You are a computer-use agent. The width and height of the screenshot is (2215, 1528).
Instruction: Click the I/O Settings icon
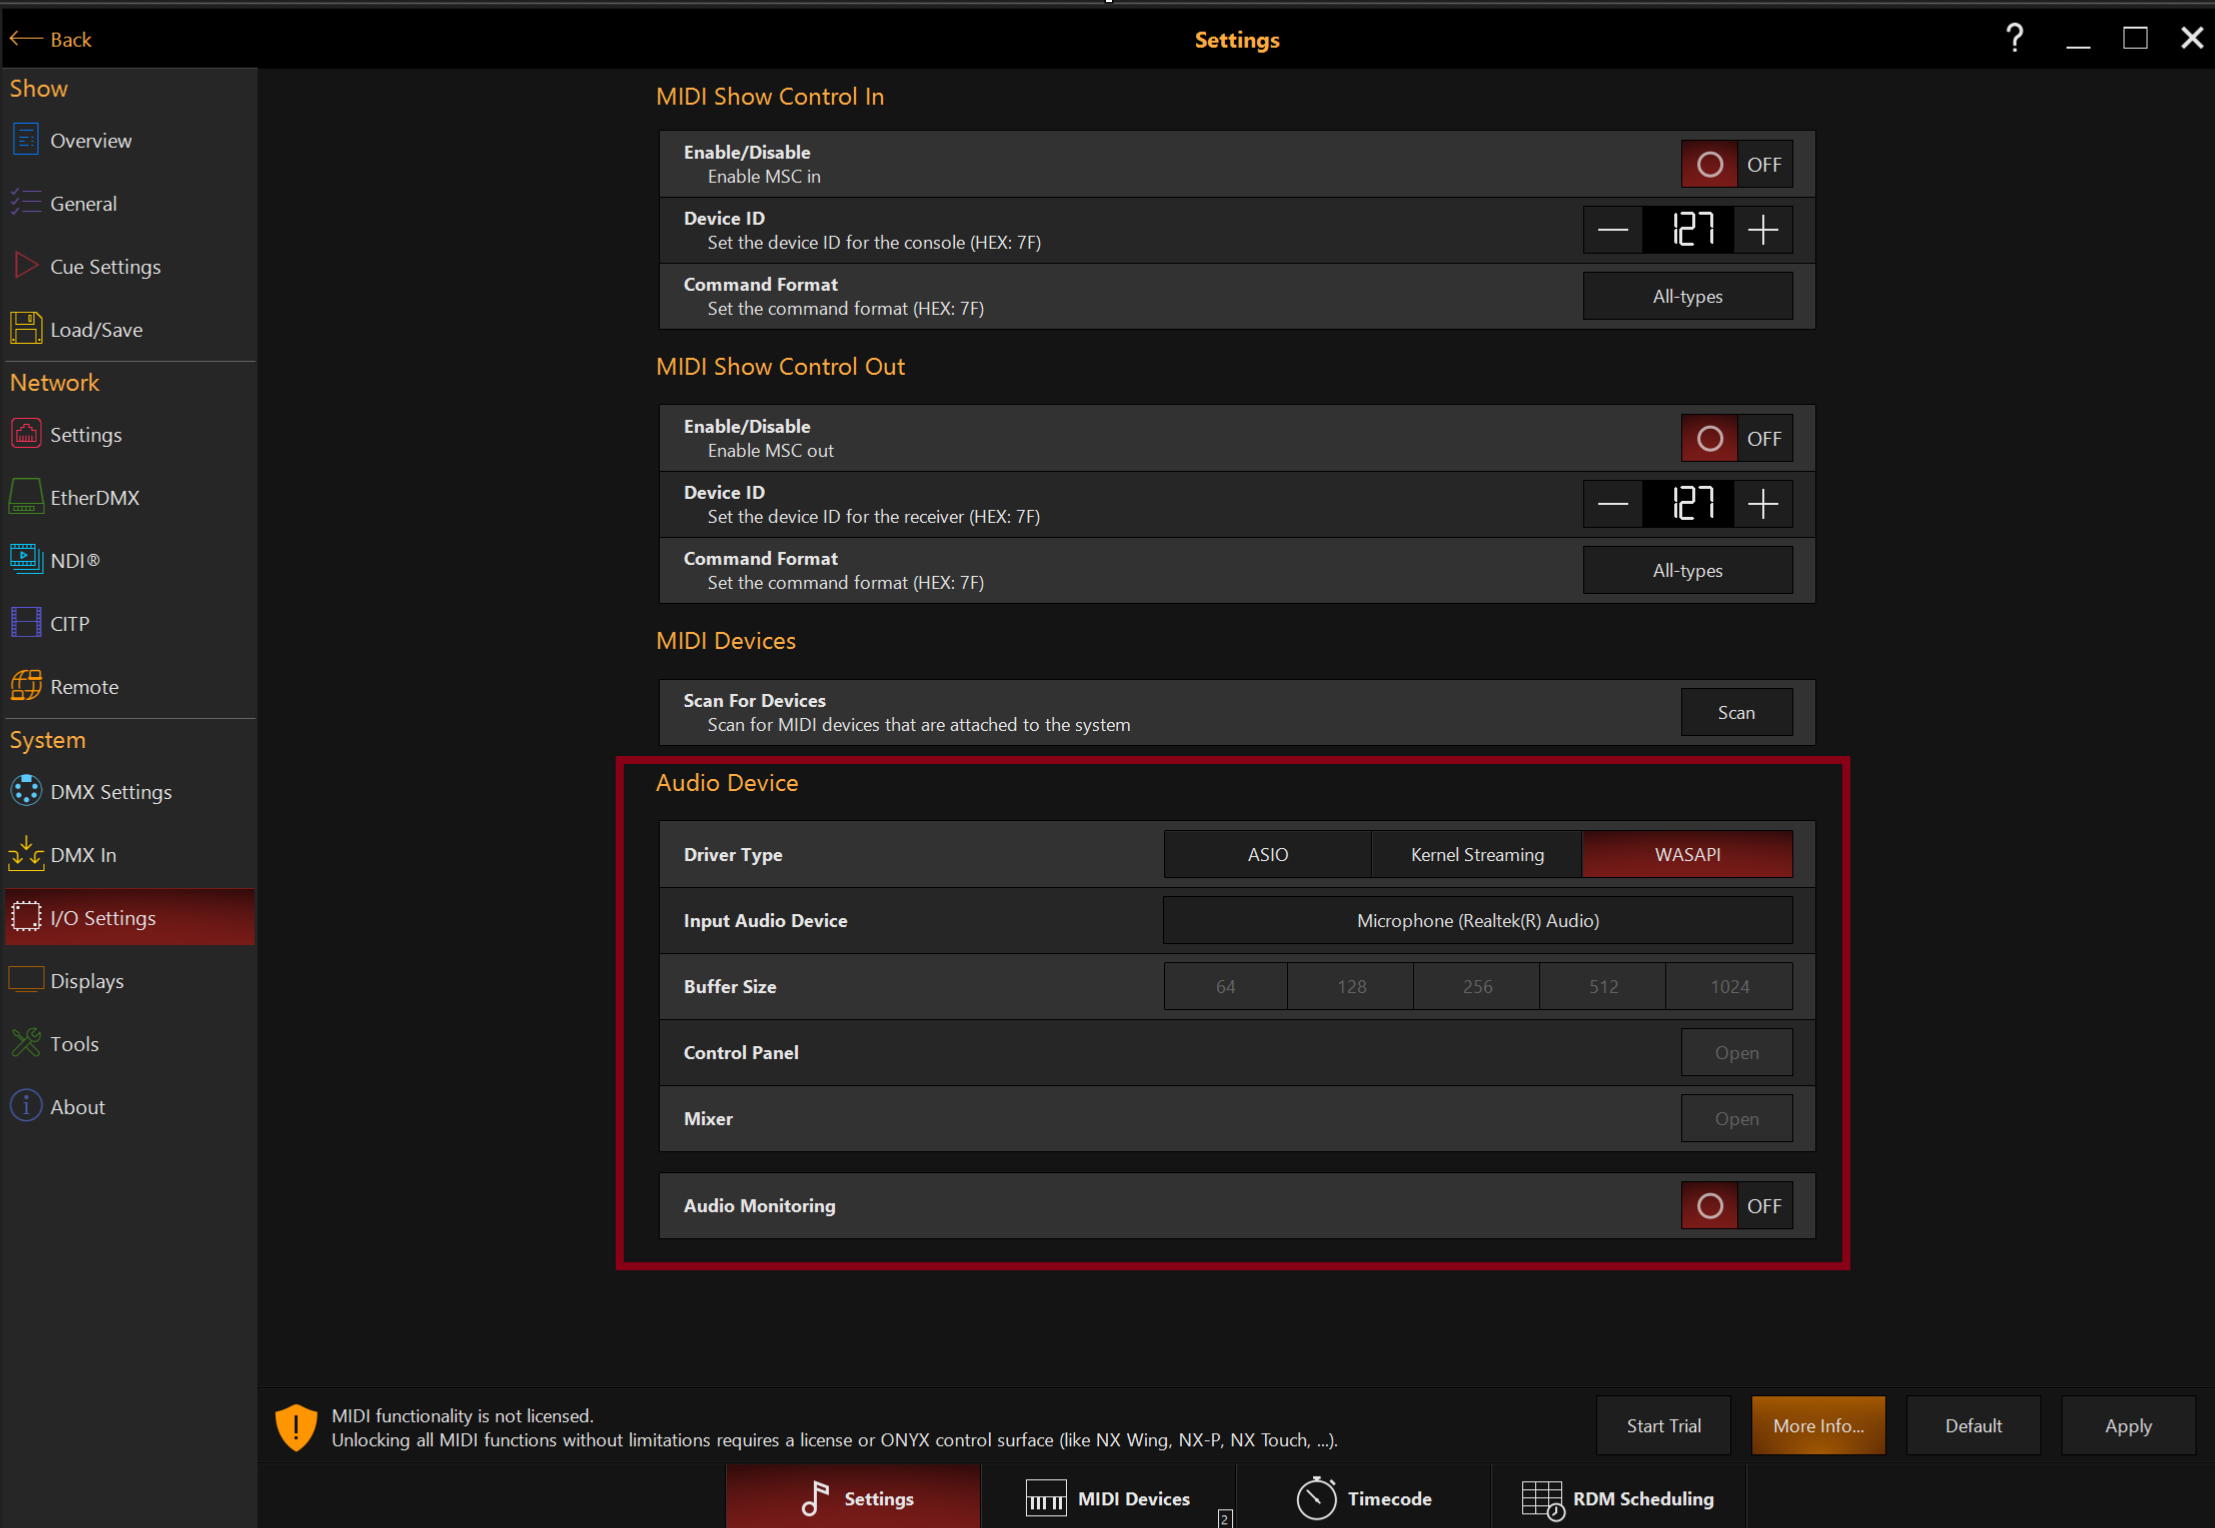pos(26,917)
